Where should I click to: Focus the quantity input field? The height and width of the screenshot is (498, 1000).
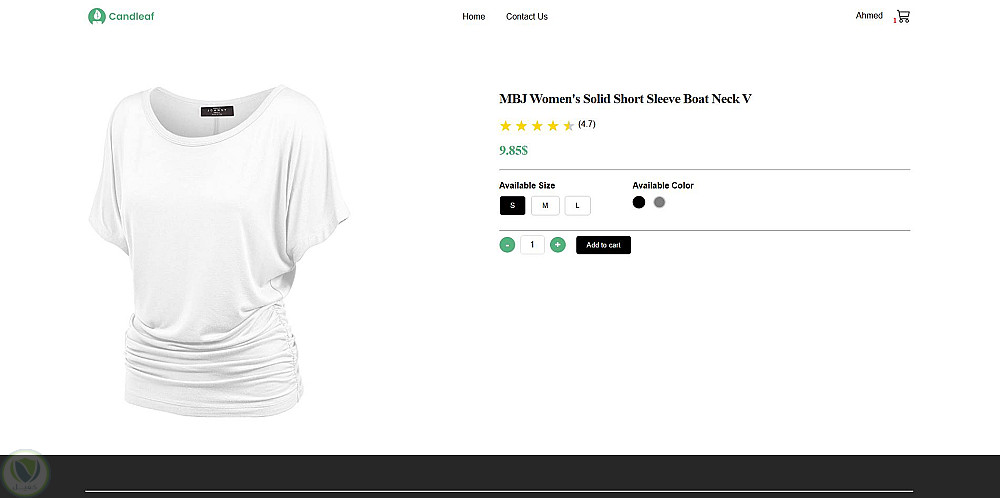coord(532,245)
